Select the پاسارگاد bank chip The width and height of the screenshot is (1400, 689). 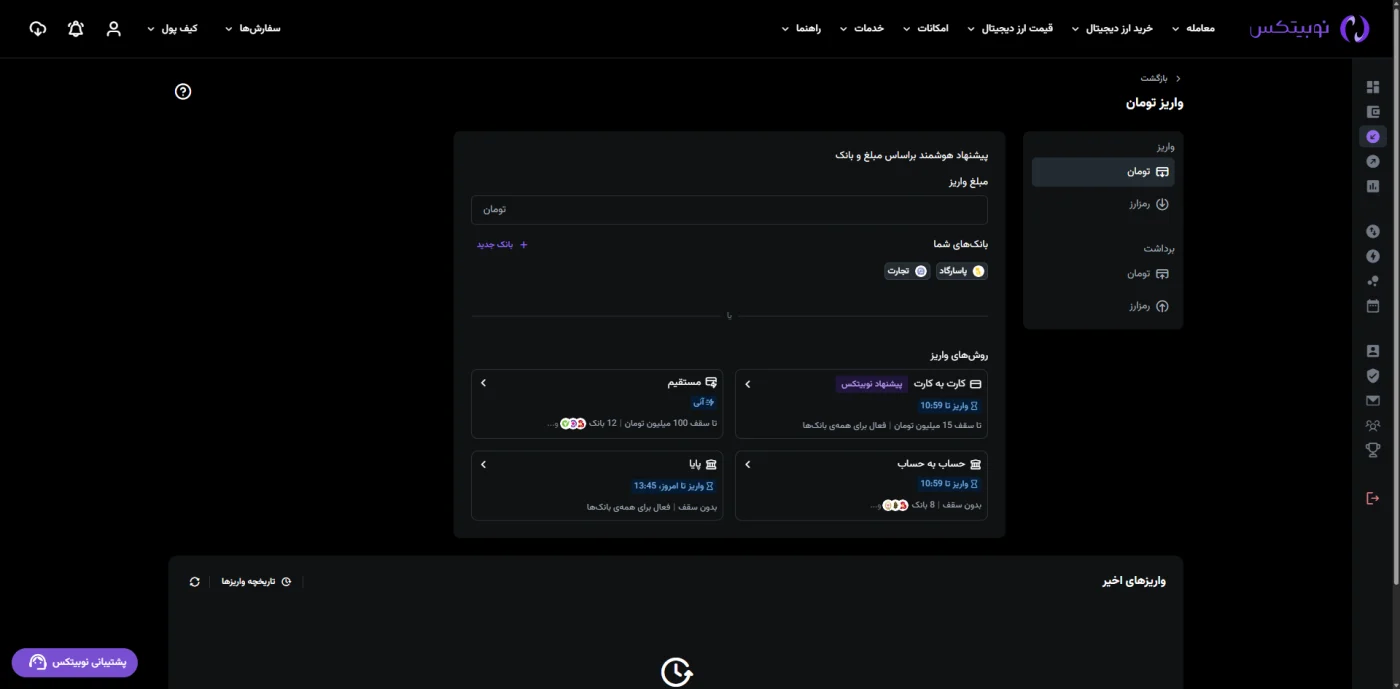pos(962,271)
